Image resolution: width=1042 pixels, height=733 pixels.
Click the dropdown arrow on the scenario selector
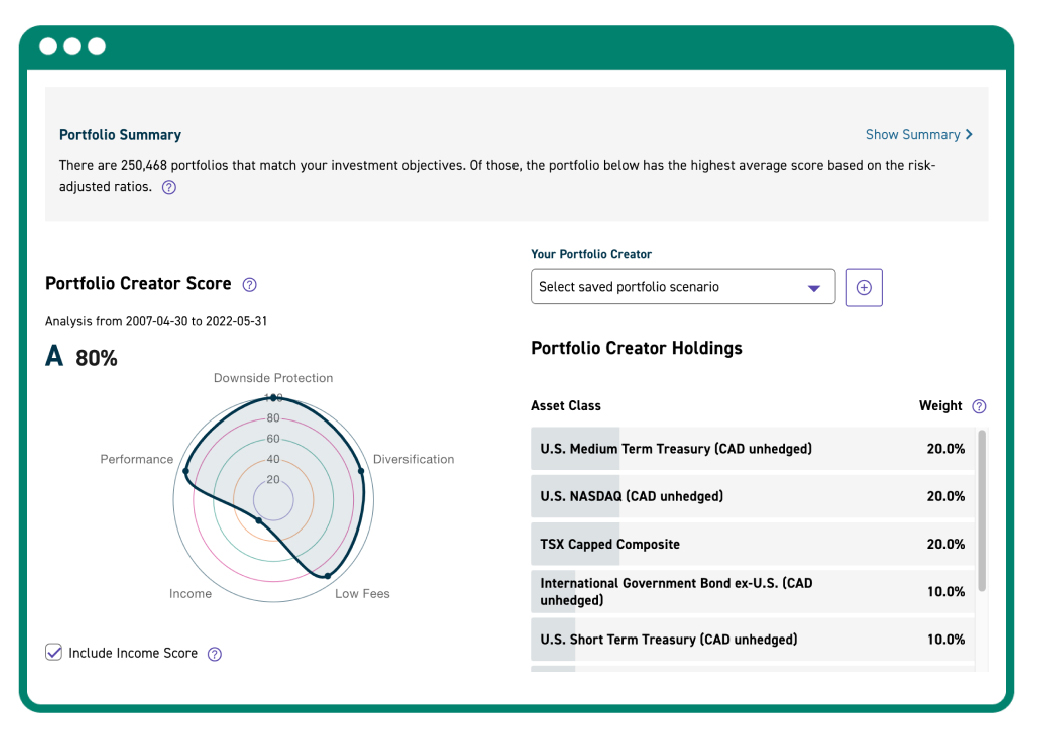pos(814,287)
